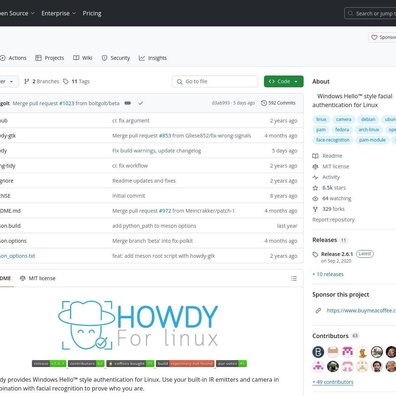Click the Howdy for Linux logo image
This screenshot has width=396, height=396.
[x=138, y=325]
